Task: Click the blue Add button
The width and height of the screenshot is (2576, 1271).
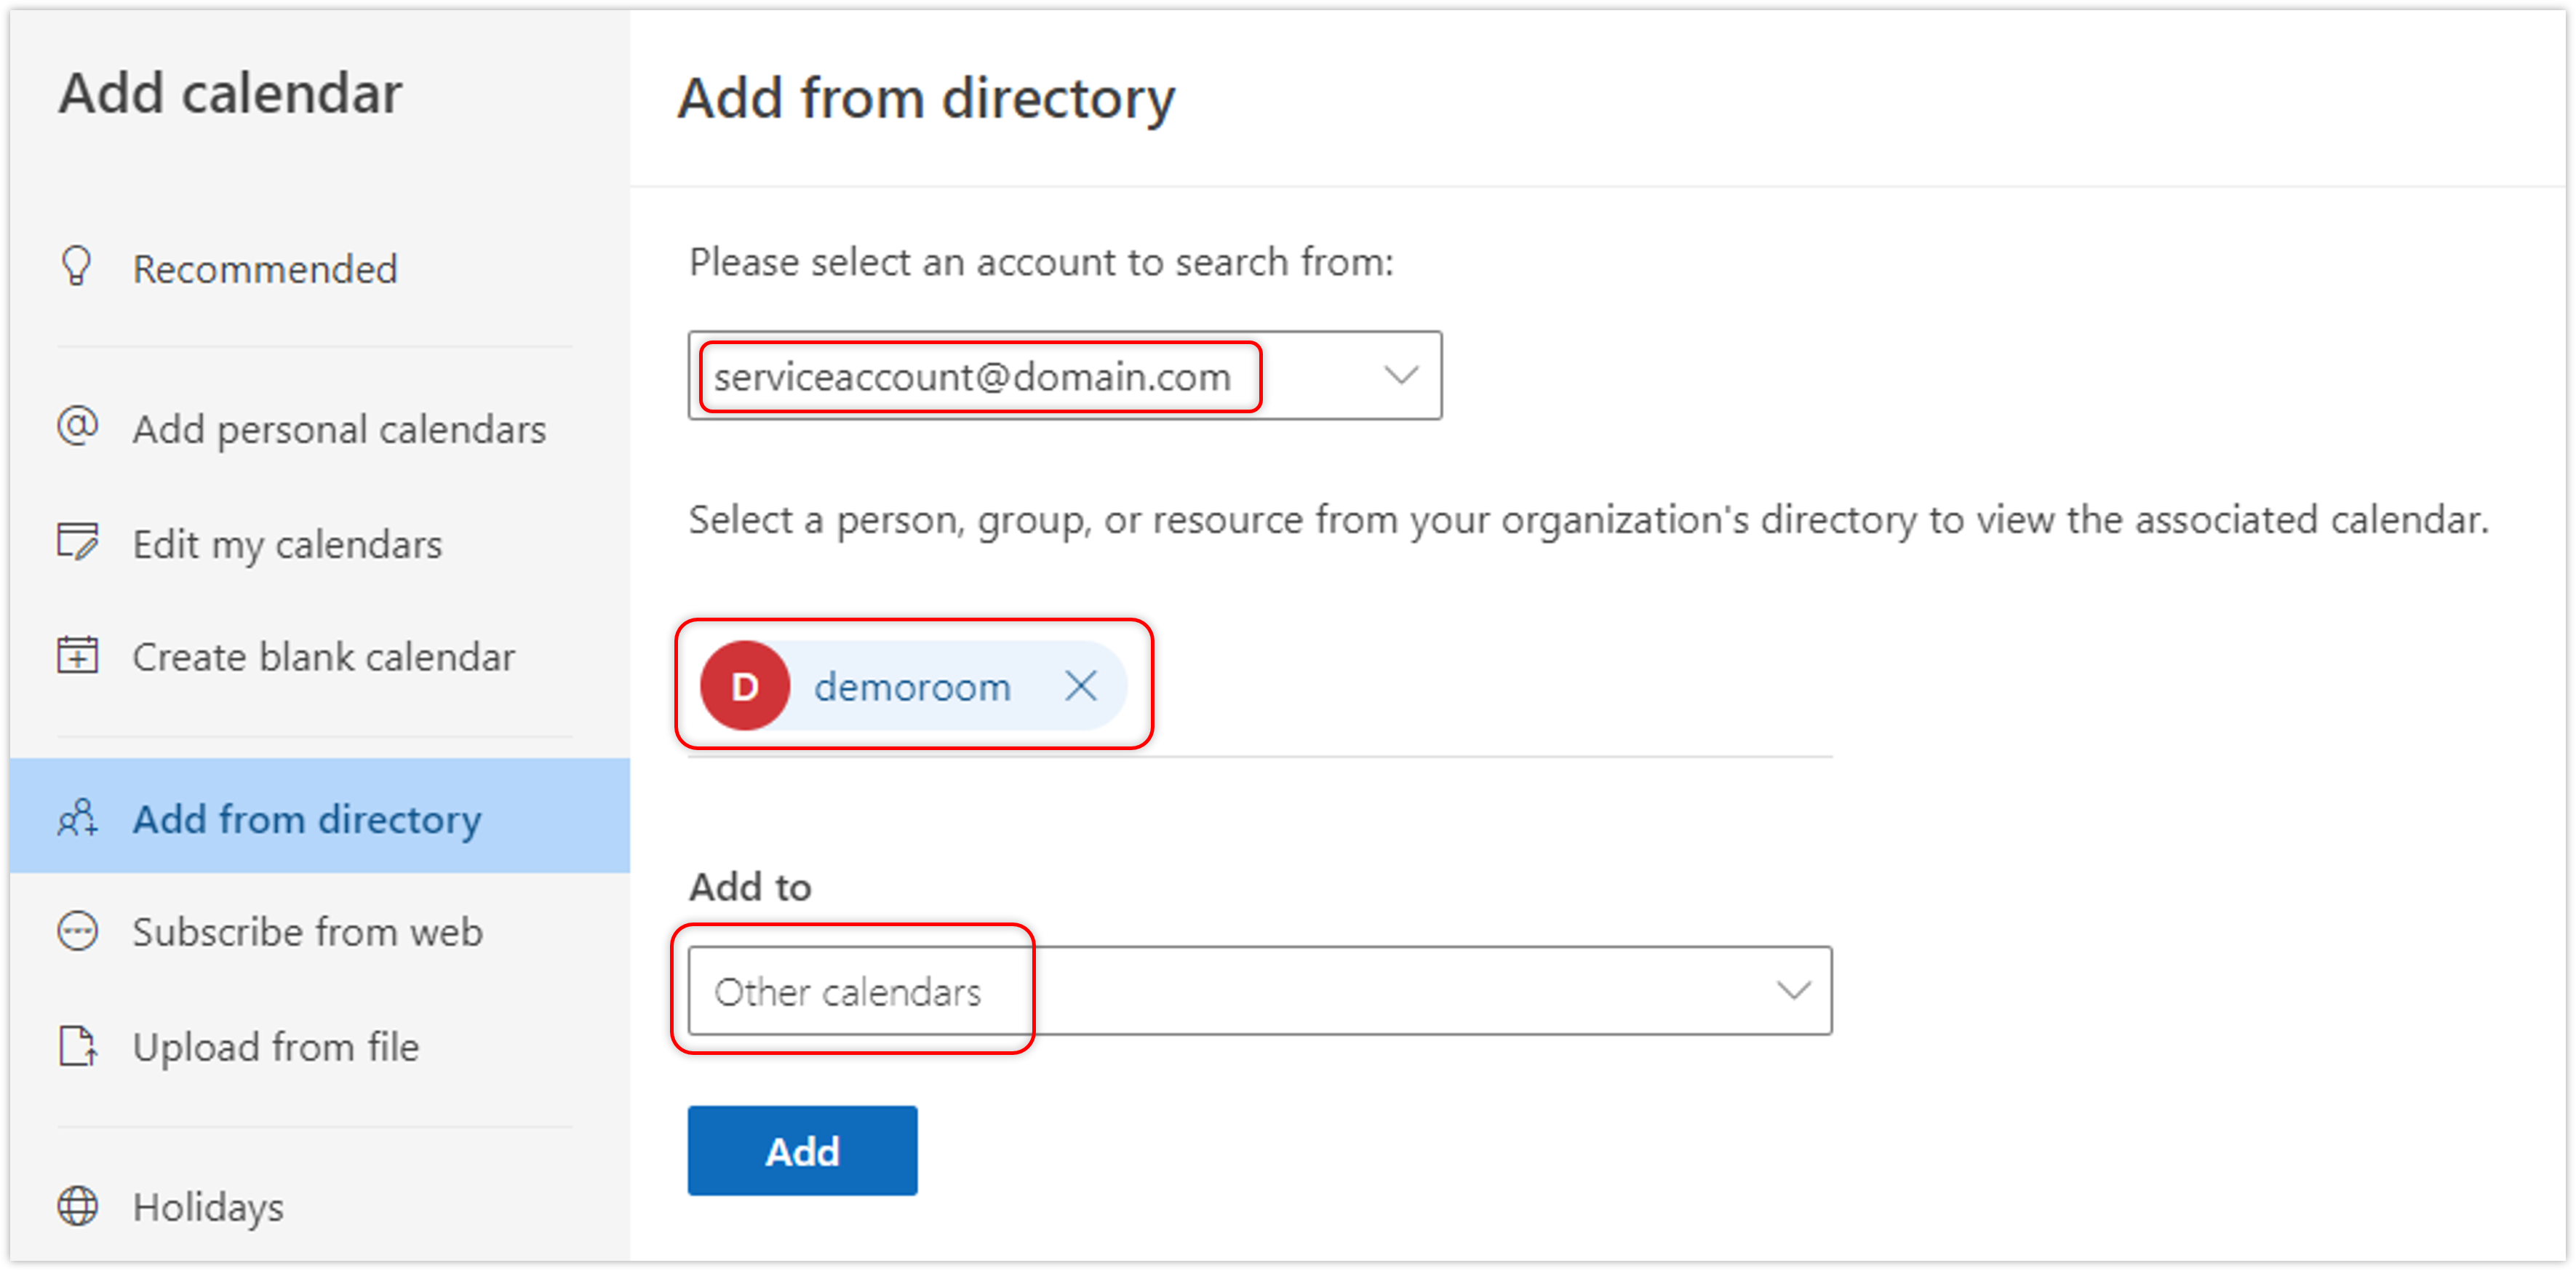Action: tap(802, 1151)
